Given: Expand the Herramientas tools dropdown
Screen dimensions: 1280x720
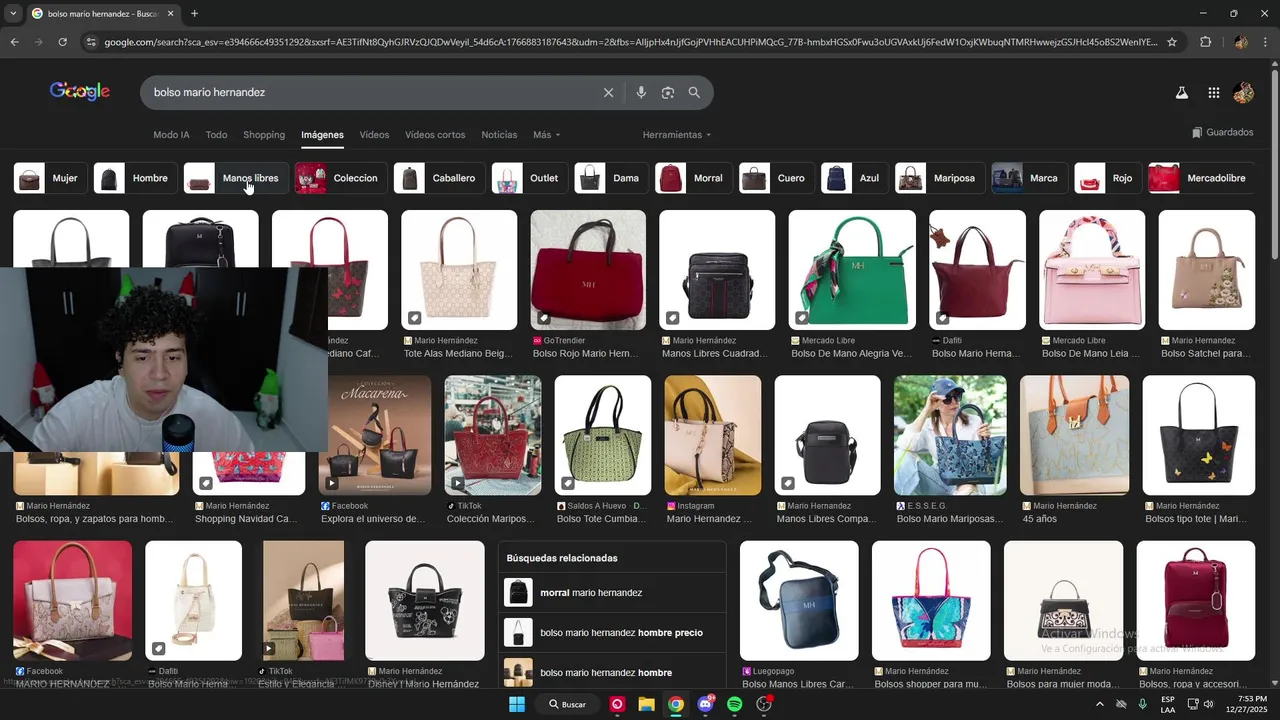Looking at the screenshot, I should tap(677, 135).
